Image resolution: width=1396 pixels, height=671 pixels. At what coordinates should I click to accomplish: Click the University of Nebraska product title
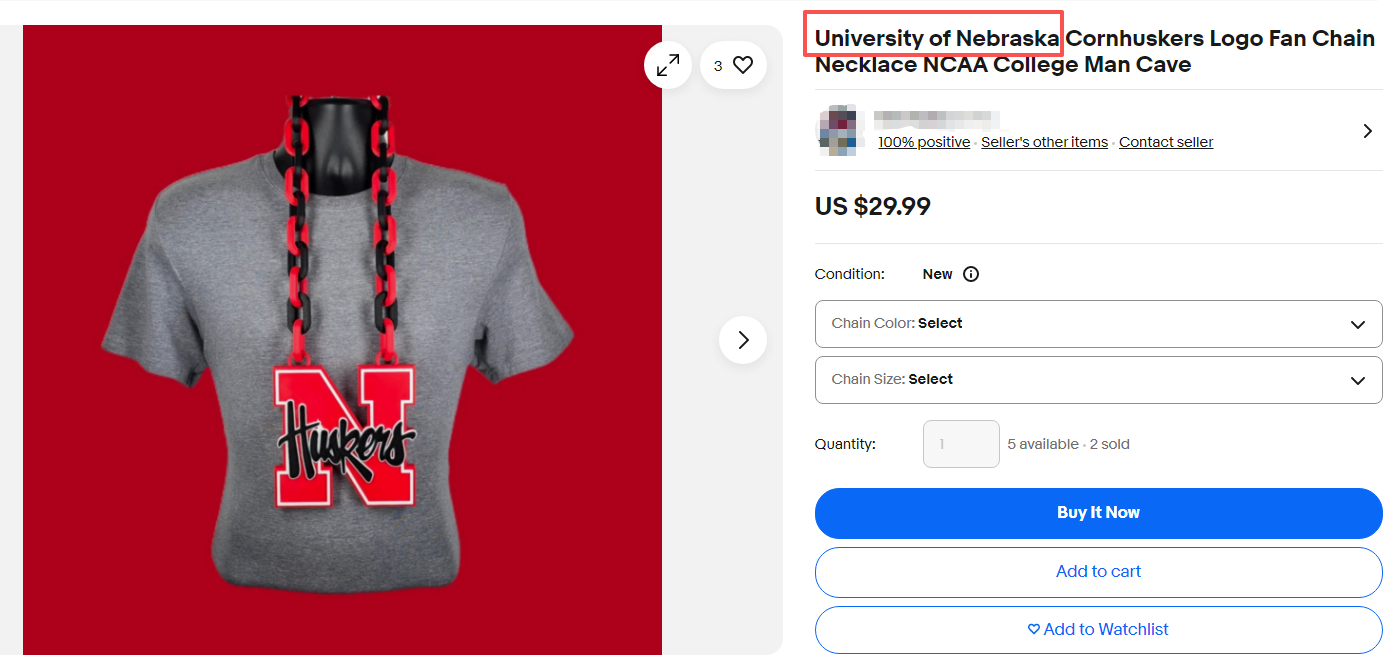(1094, 51)
